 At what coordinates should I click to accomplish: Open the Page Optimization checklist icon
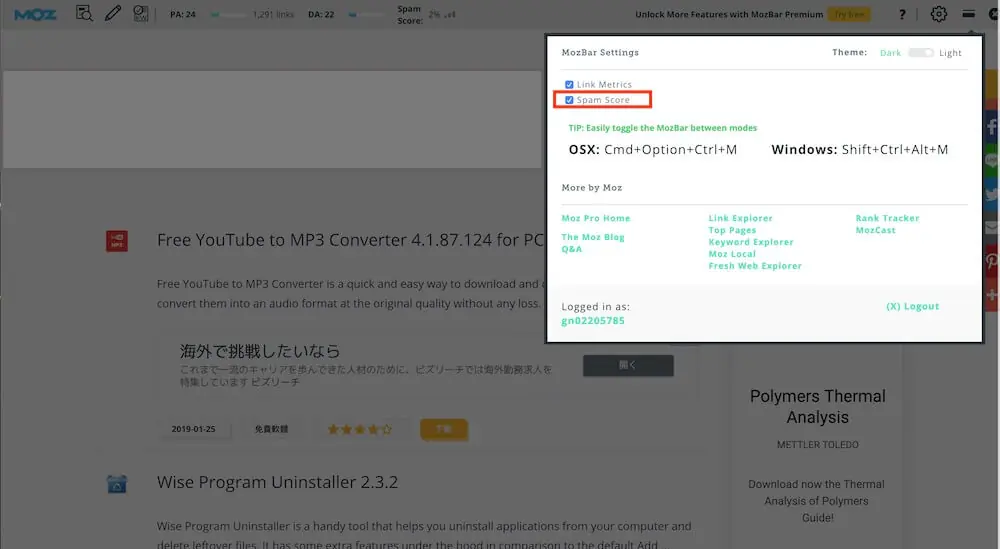pyautogui.click(x=141, y=13)
